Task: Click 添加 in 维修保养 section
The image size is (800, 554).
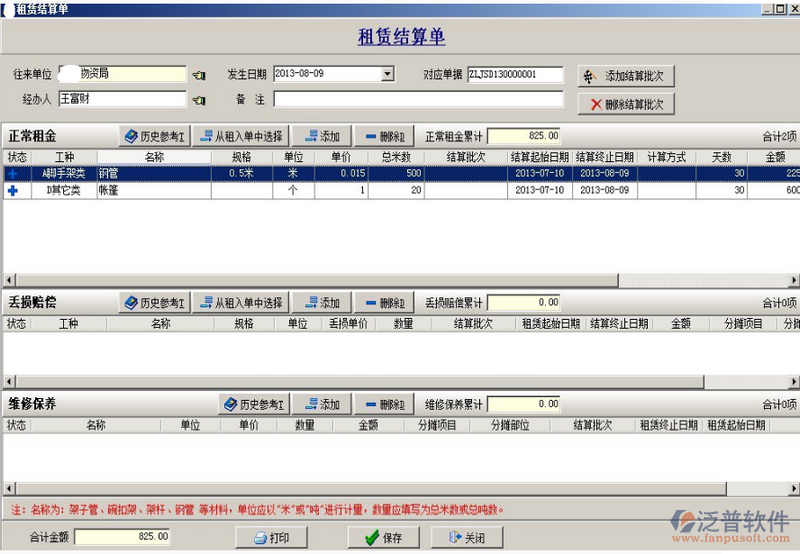Action: [x=321, y=404]
